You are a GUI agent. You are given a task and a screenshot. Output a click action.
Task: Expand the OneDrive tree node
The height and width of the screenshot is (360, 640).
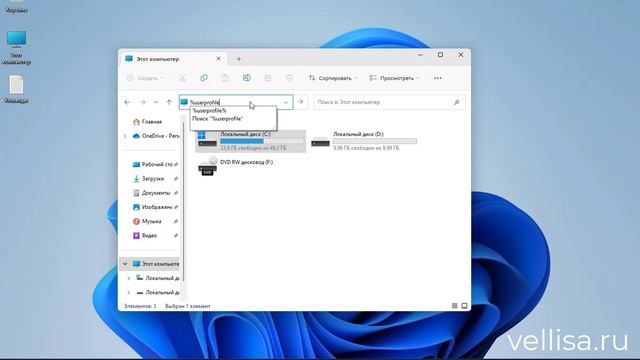(125, 136)
